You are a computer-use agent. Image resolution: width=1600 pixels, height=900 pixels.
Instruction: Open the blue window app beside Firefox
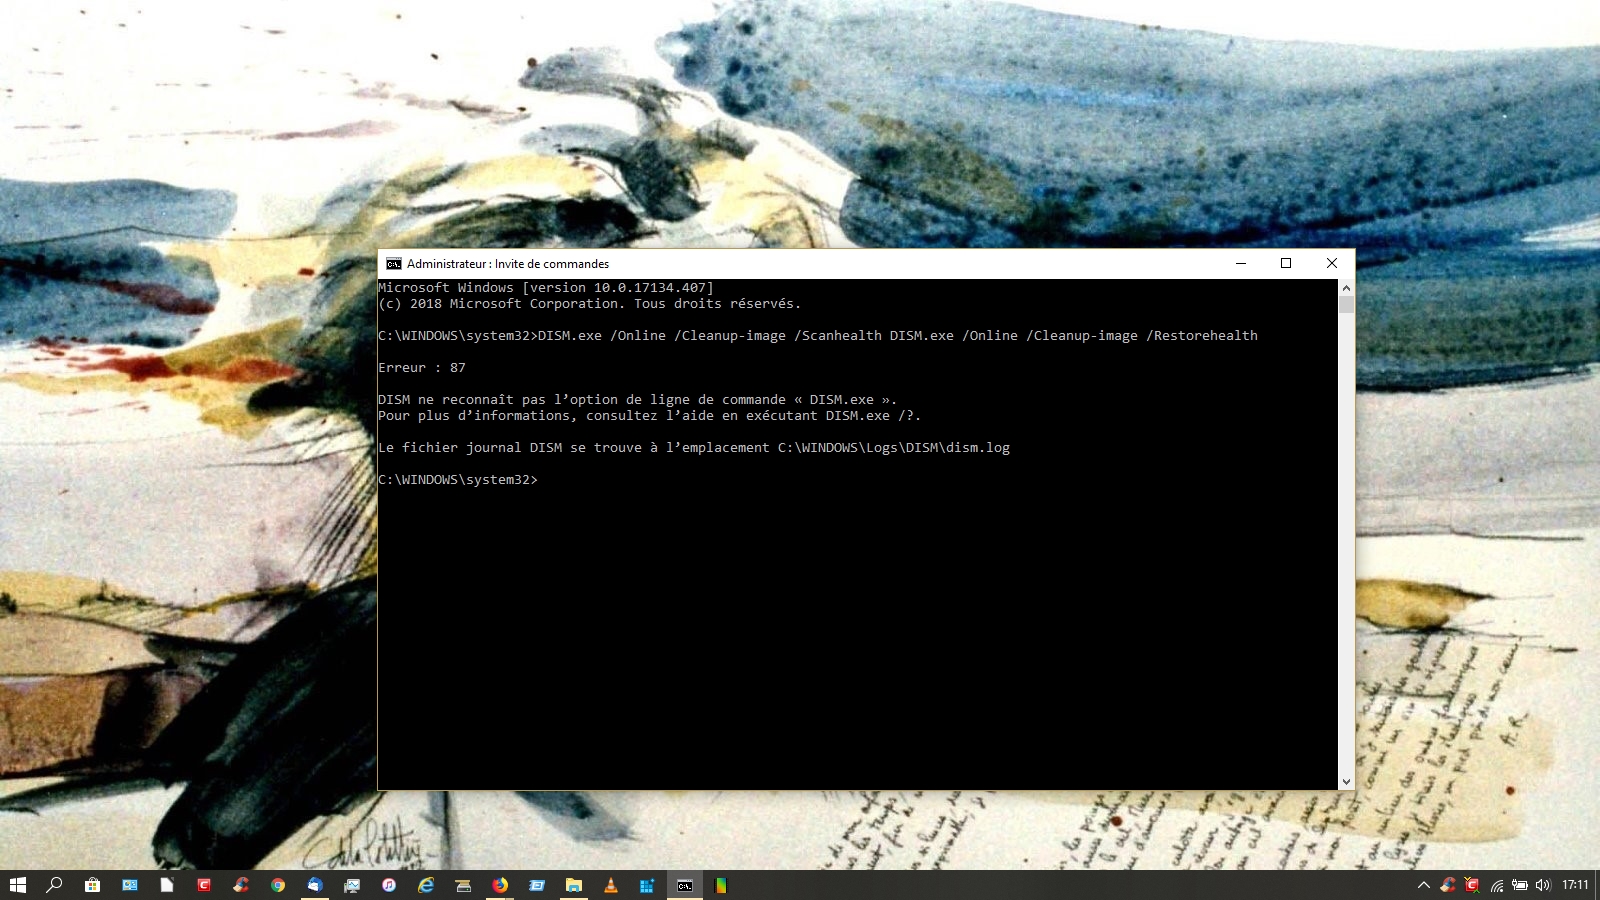tap(537, 885)
